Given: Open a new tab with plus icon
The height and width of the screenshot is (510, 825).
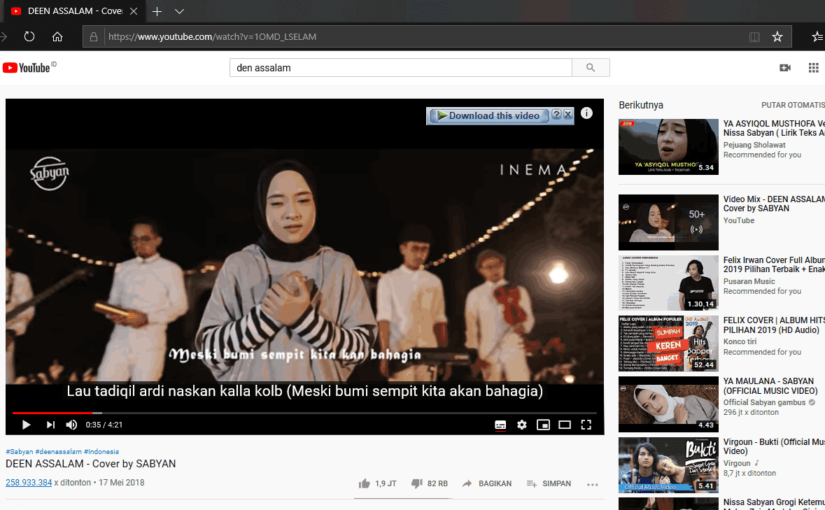Looking at the screenshot, I should tap(157, 11).
